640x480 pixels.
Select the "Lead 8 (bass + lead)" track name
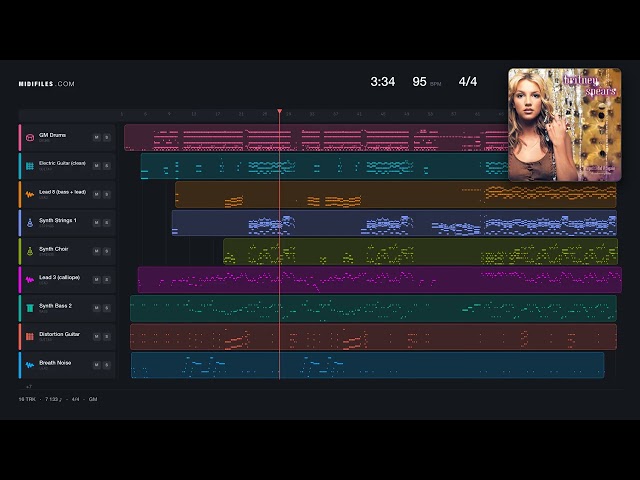(x=62, y=192)
